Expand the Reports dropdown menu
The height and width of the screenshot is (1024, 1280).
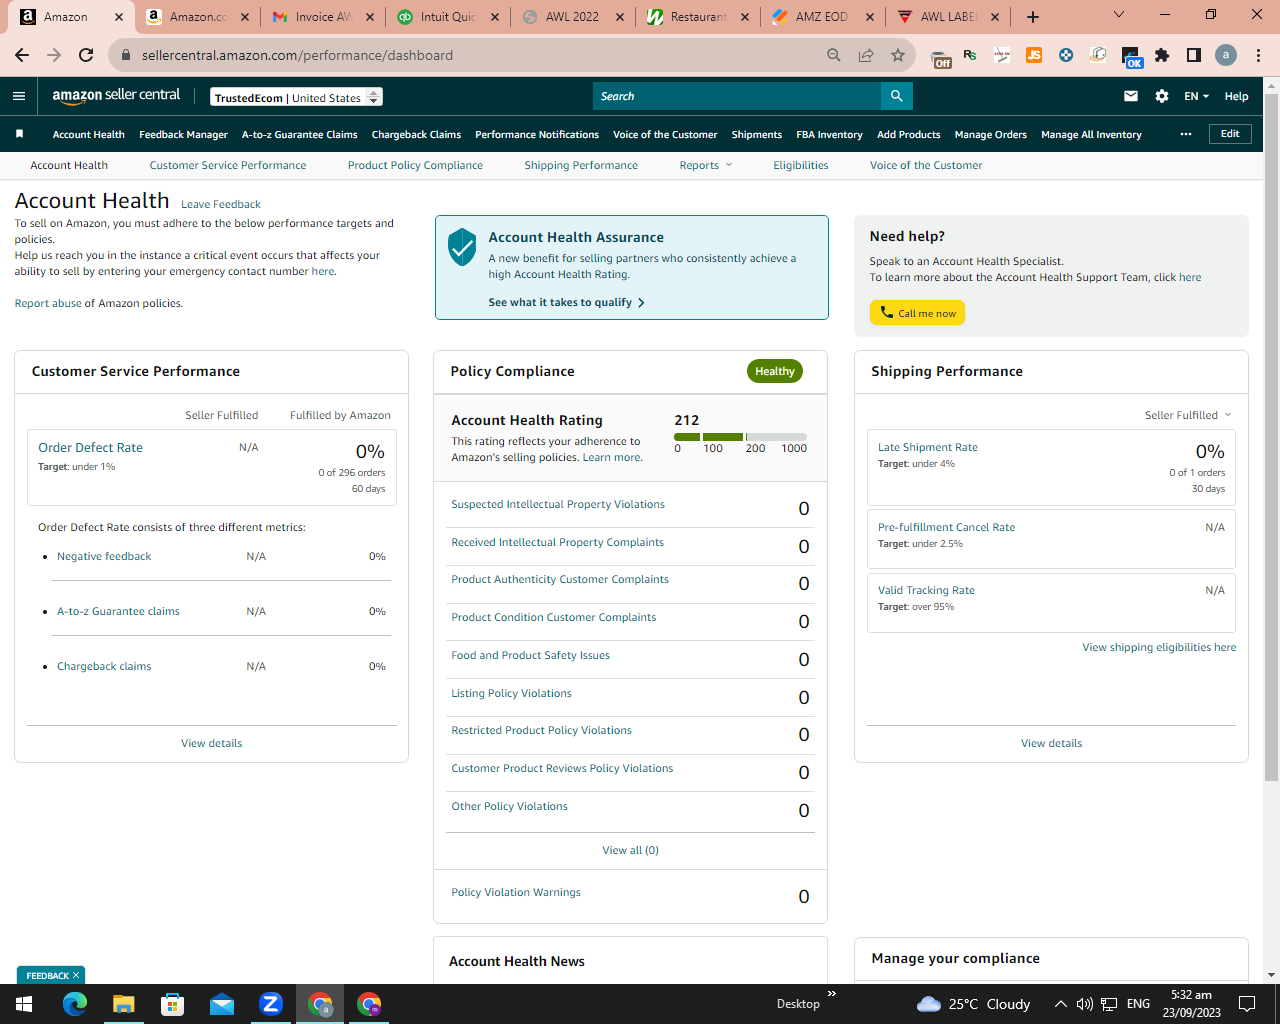tap(706, 165)
